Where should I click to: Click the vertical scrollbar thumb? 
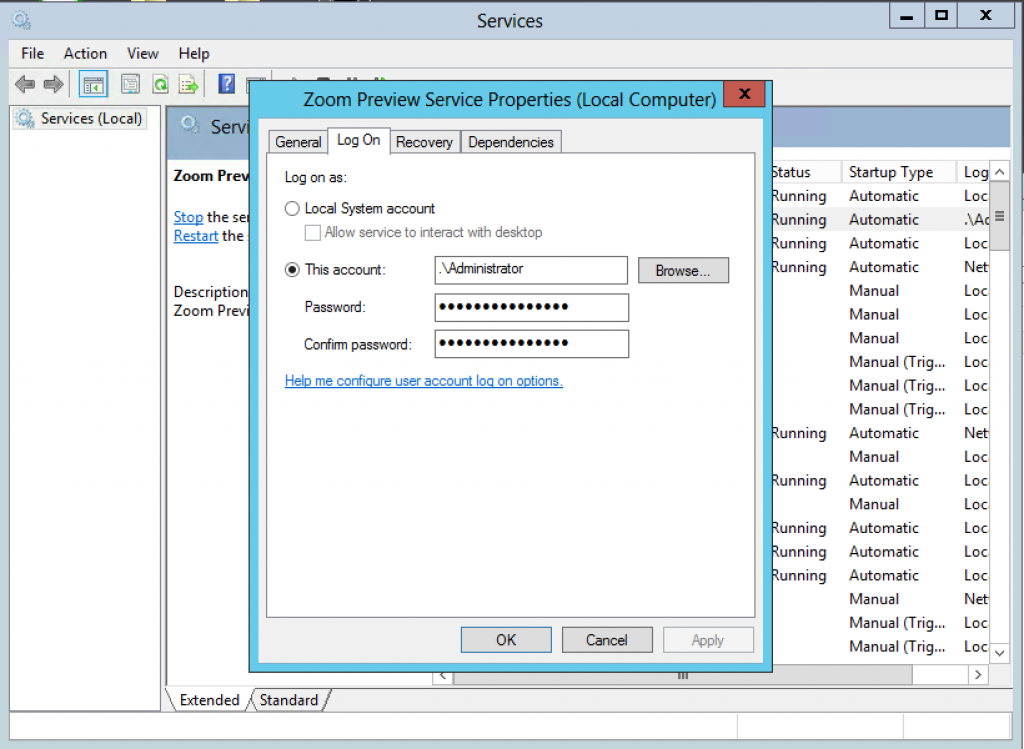point(1000,216)
